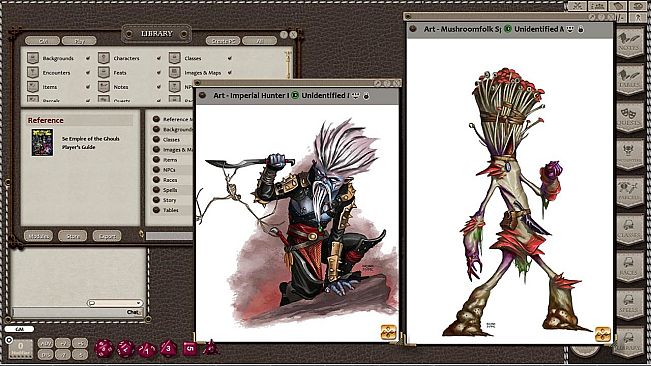Screen dimensions: 651x366
Task: Toggle lock icon in Mushroomfolk window header
Action: 580,29
